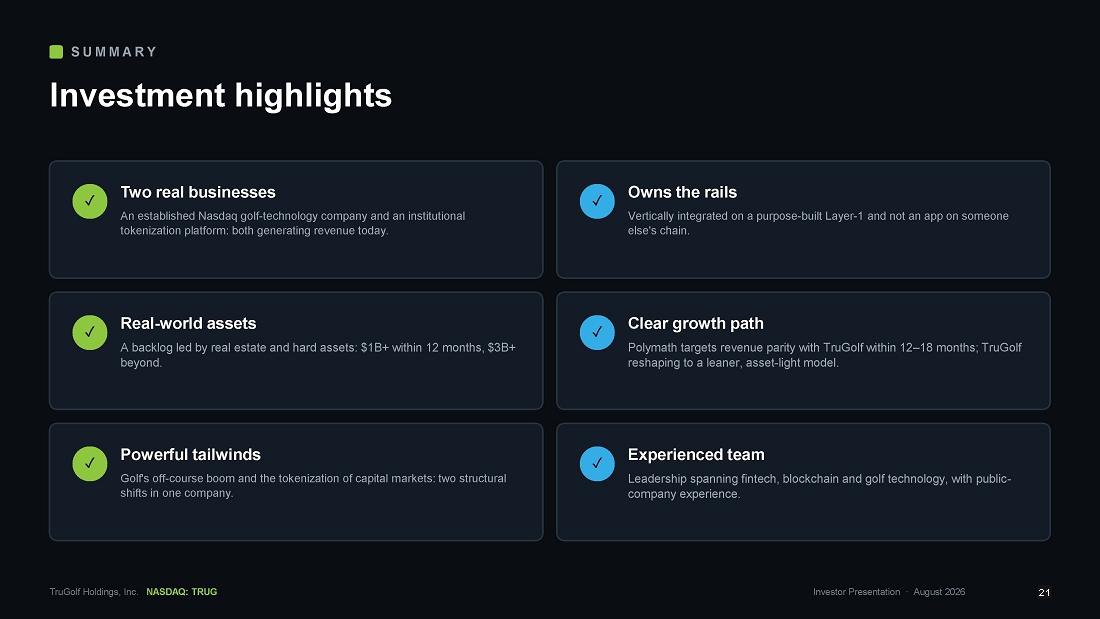Click the Real-world assets heading
The width and height of the screenshot is (1100, 619).
(x=188, y=324)
